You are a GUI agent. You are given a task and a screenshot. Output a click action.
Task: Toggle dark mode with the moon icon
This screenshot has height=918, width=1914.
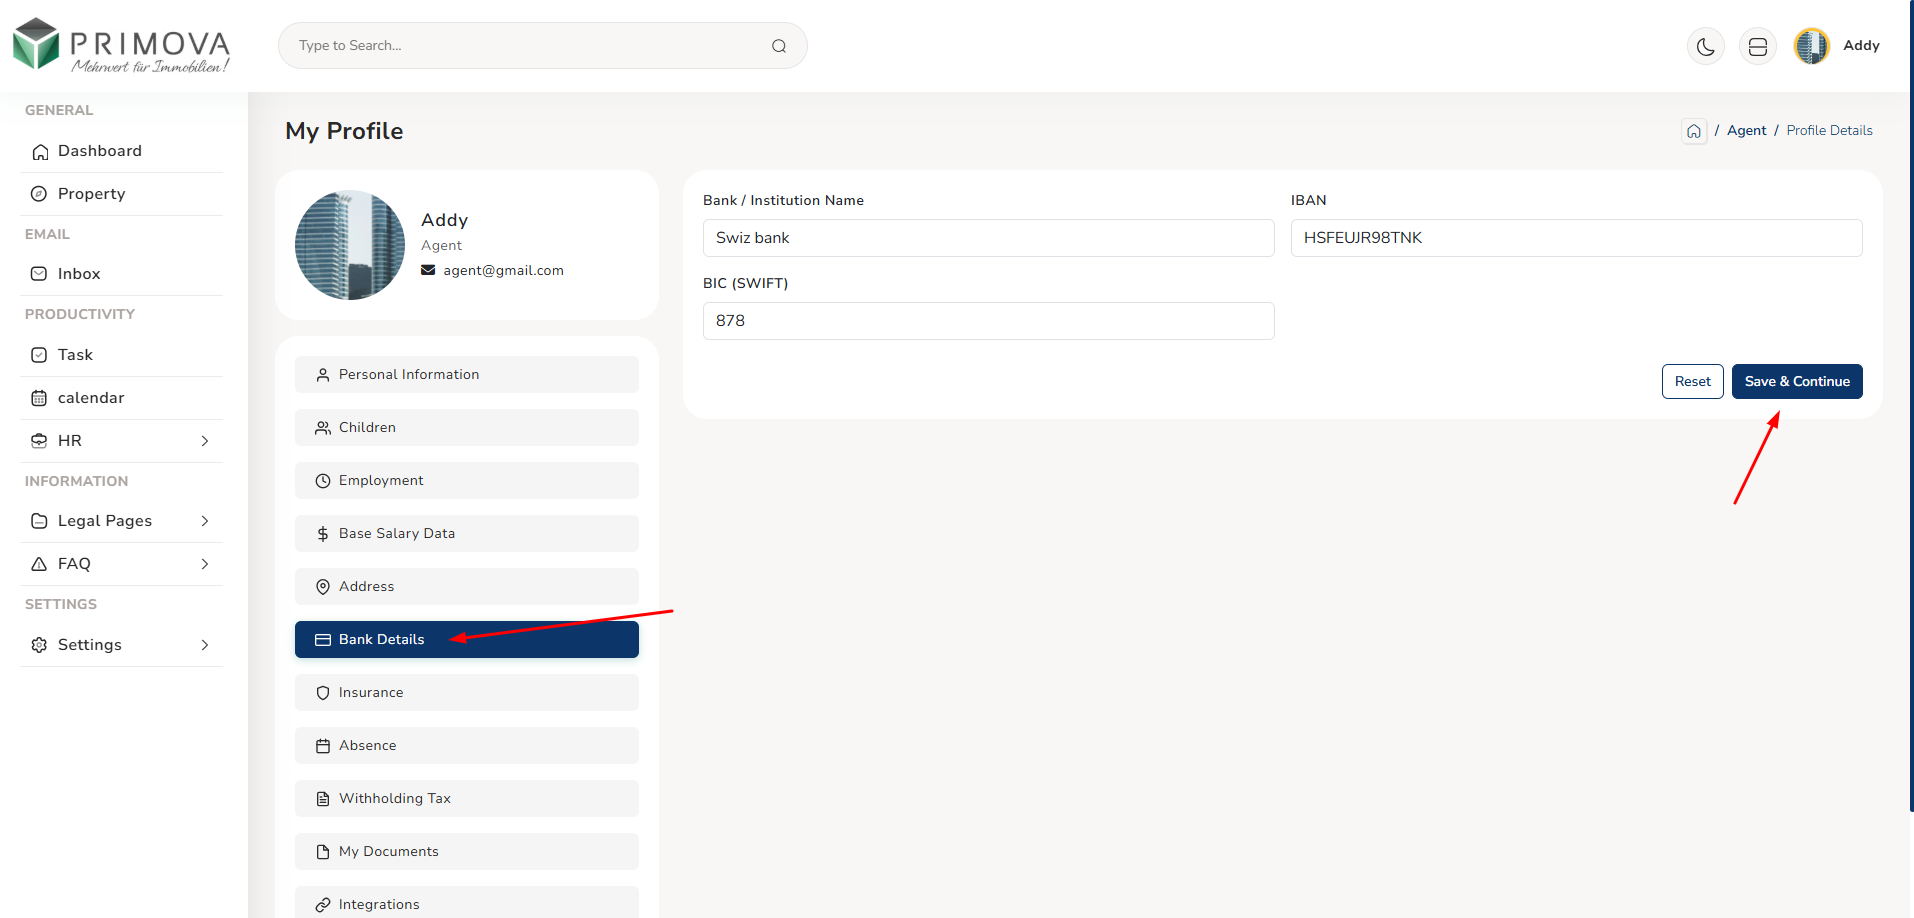pyautogui.click(x=1705, y=46)
